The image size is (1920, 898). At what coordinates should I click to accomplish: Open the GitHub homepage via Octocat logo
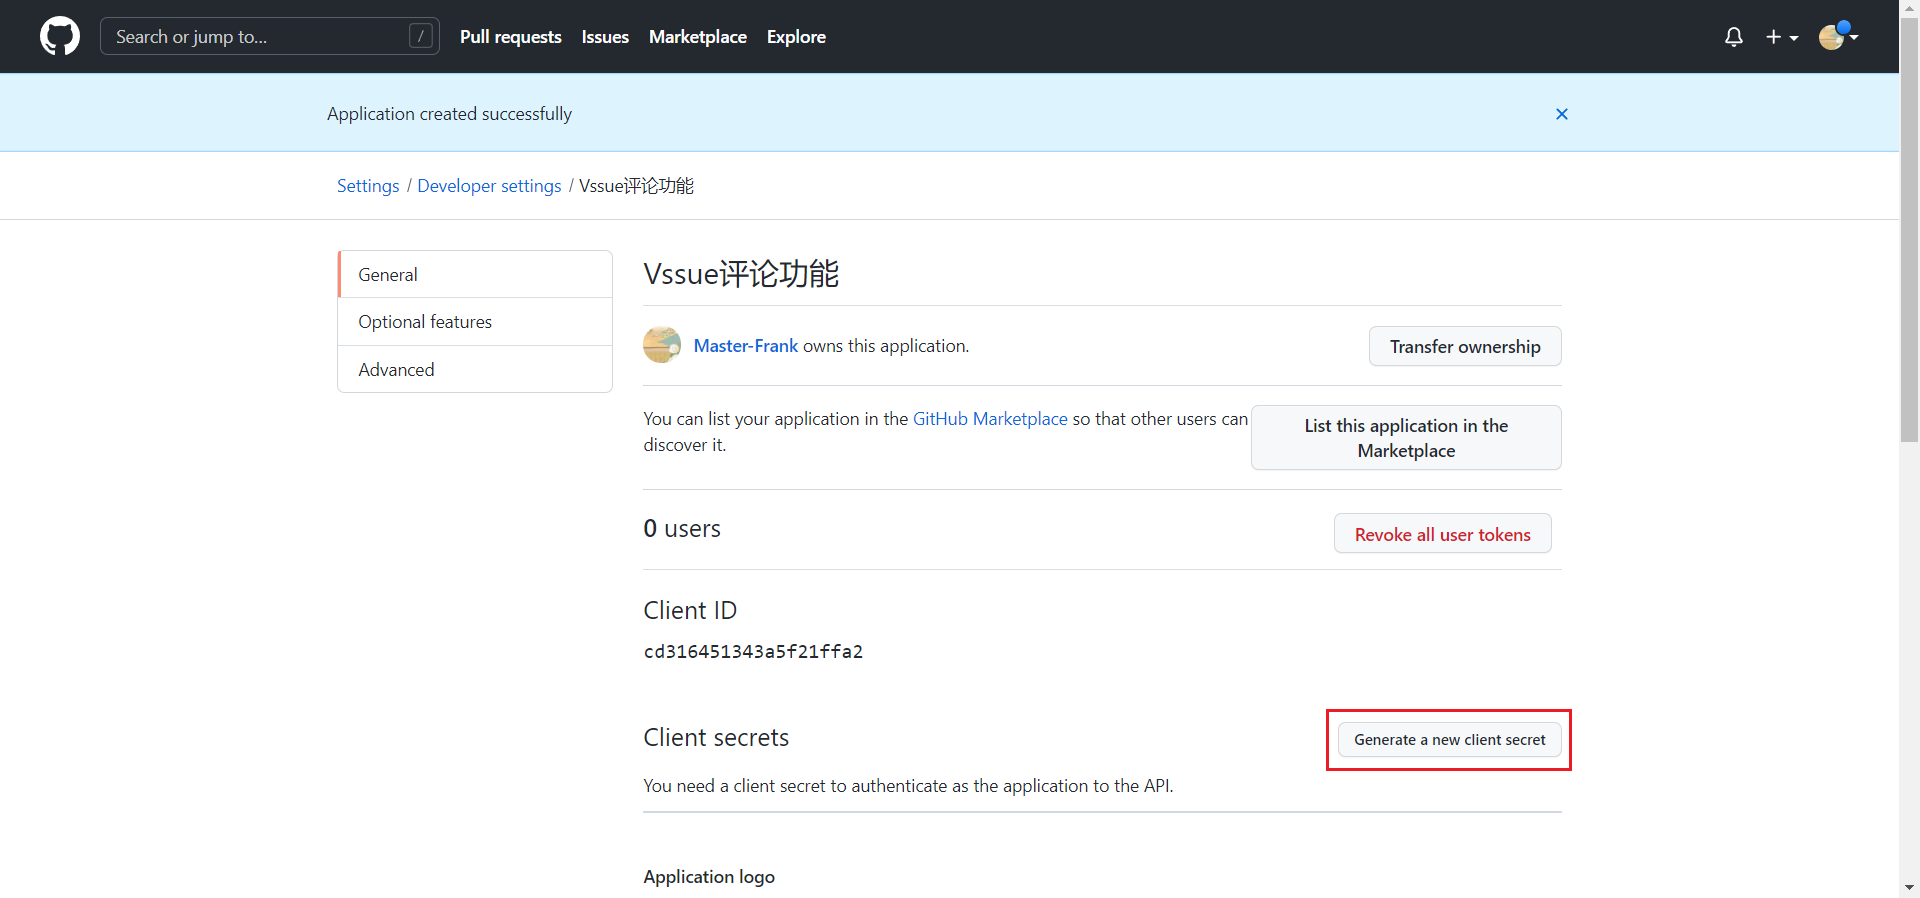tap(60, 36)
